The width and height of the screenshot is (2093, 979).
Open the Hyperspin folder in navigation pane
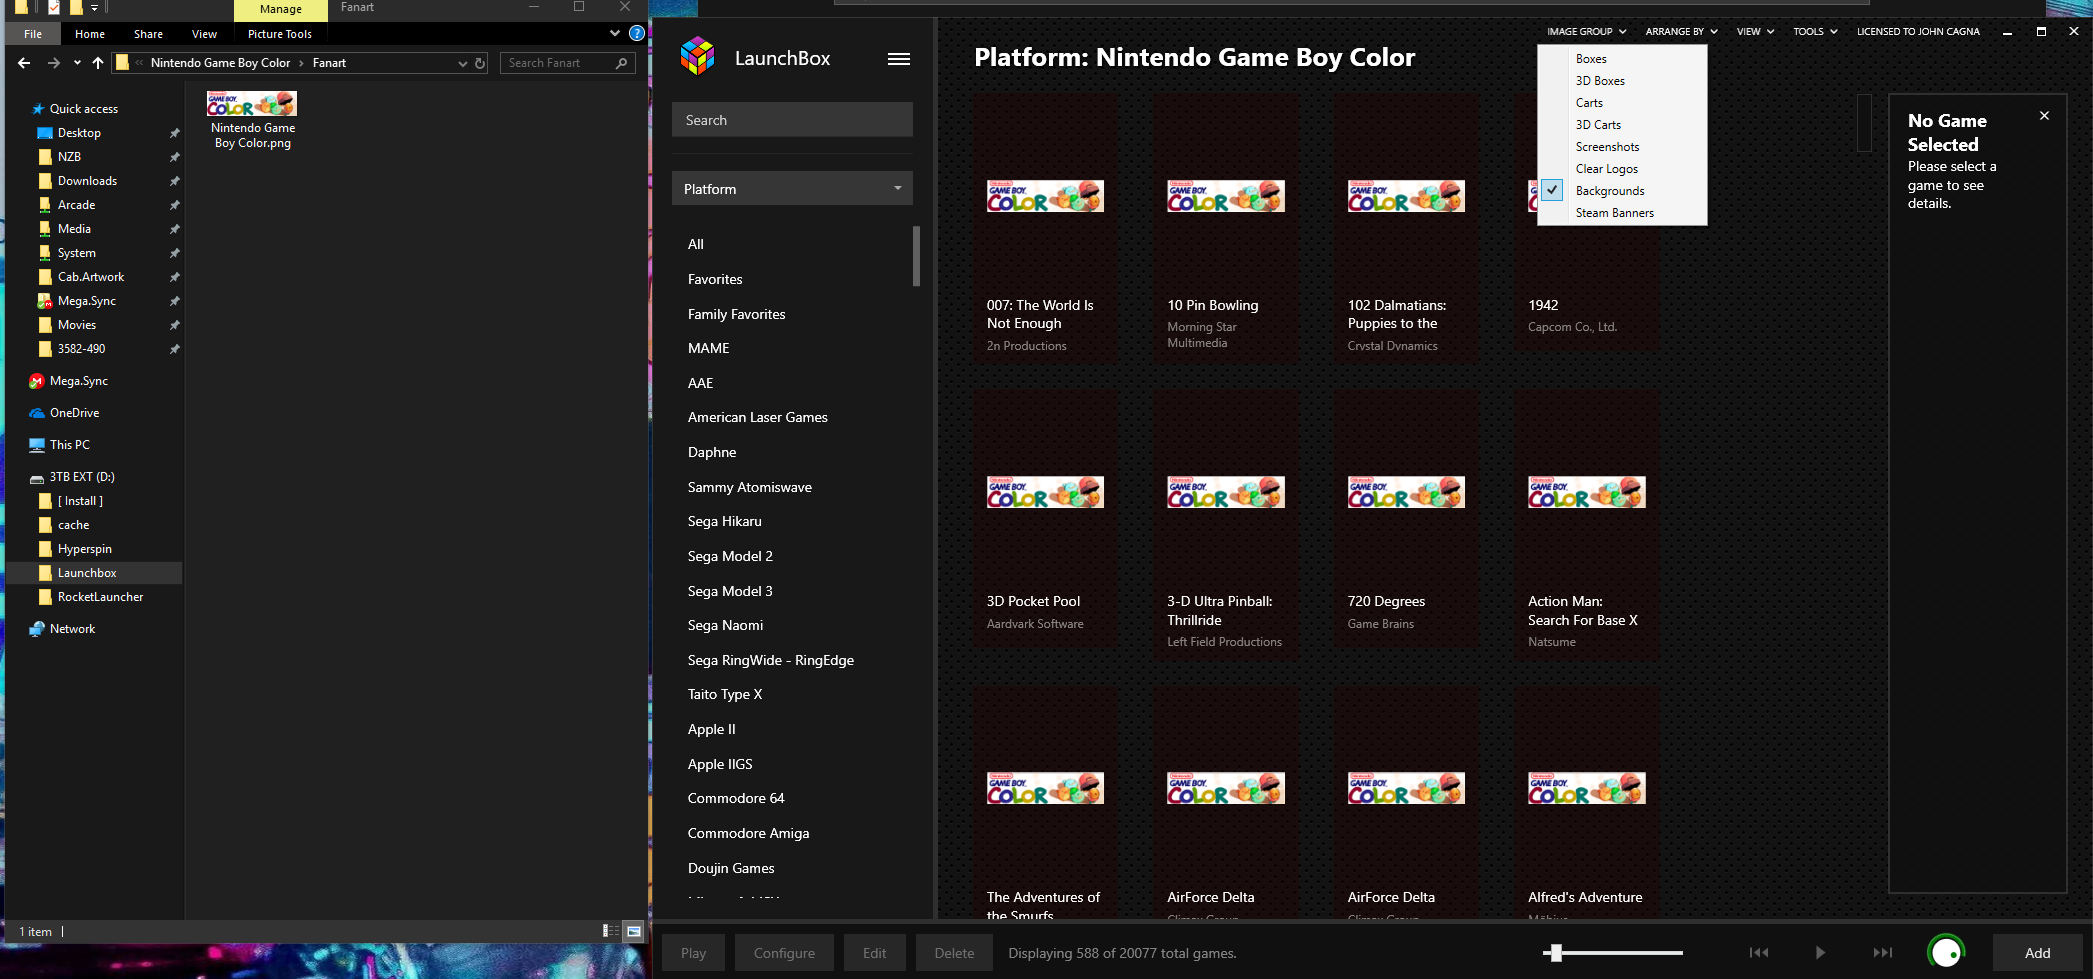click(85, 549)
